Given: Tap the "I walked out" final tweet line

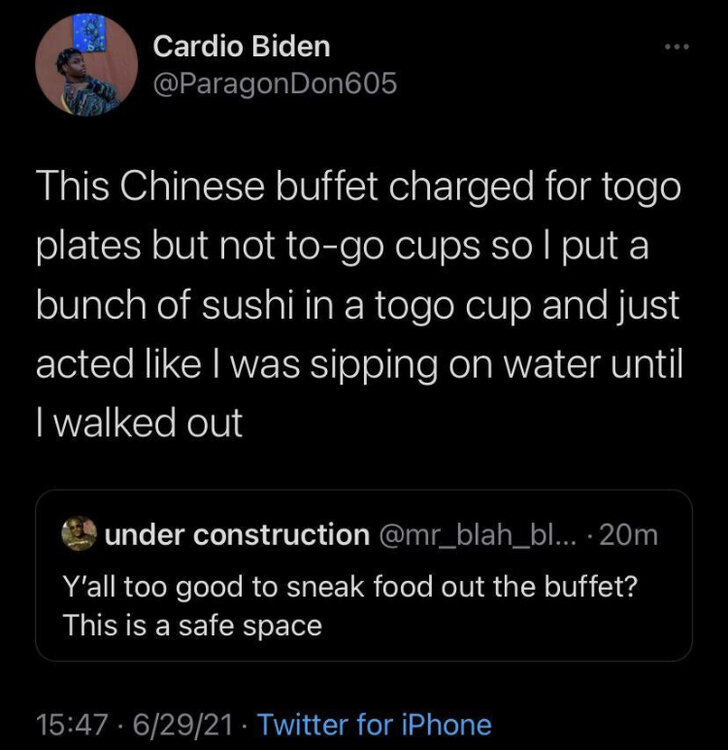Looking at the screenshot, I should click(x=139, y=423).
